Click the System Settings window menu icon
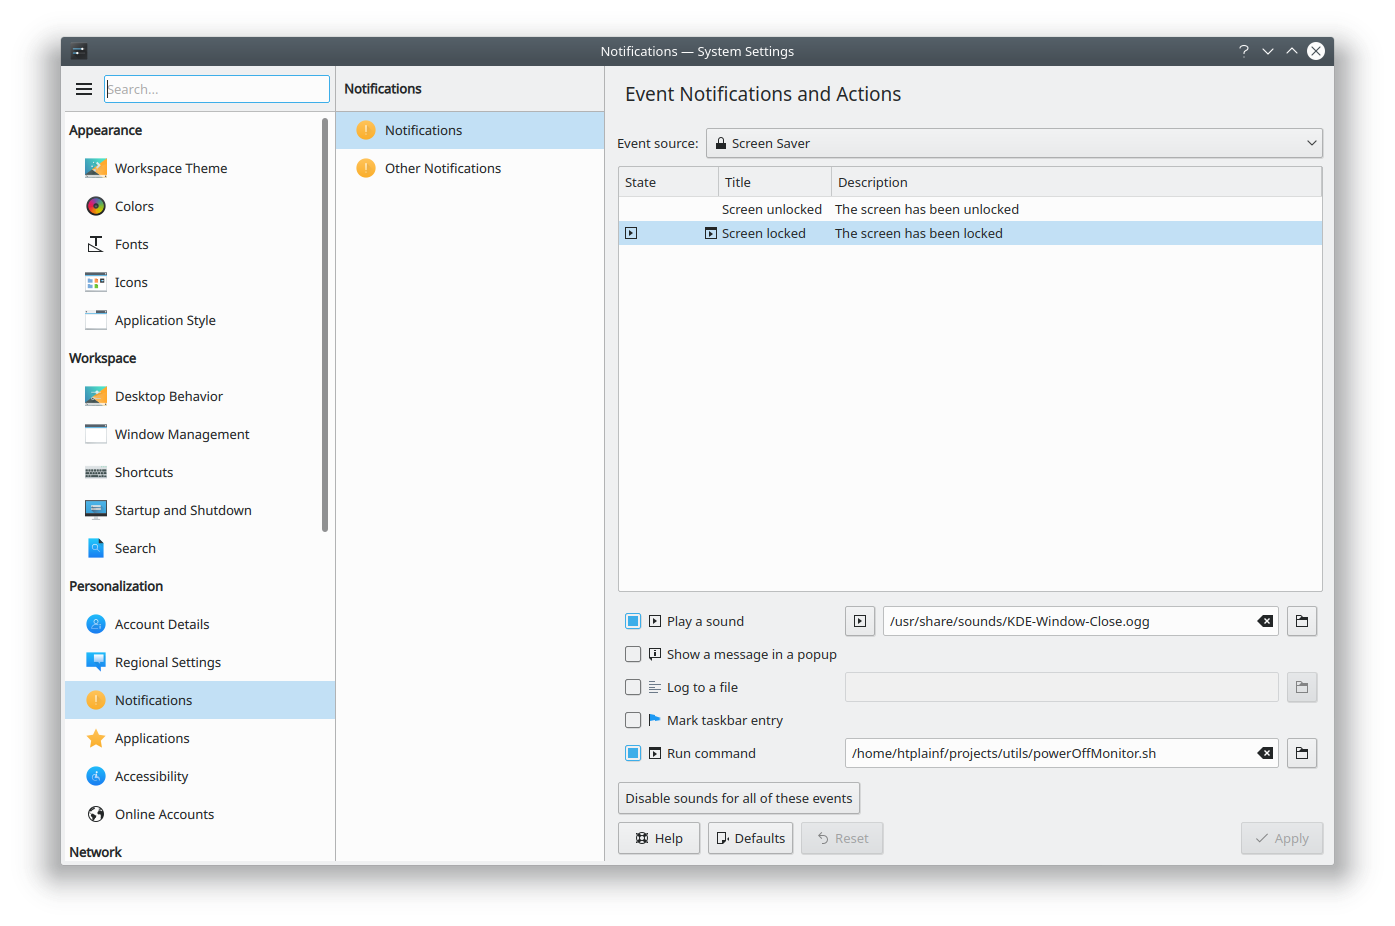This screenshot has height=926, width=1395. click(x=80, y=51)
